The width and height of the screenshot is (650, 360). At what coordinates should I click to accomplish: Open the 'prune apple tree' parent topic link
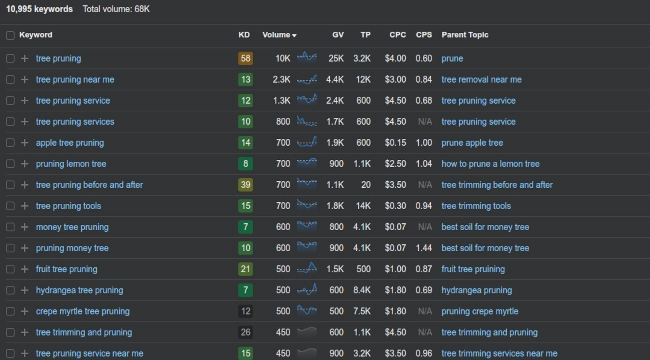point(472,143)
